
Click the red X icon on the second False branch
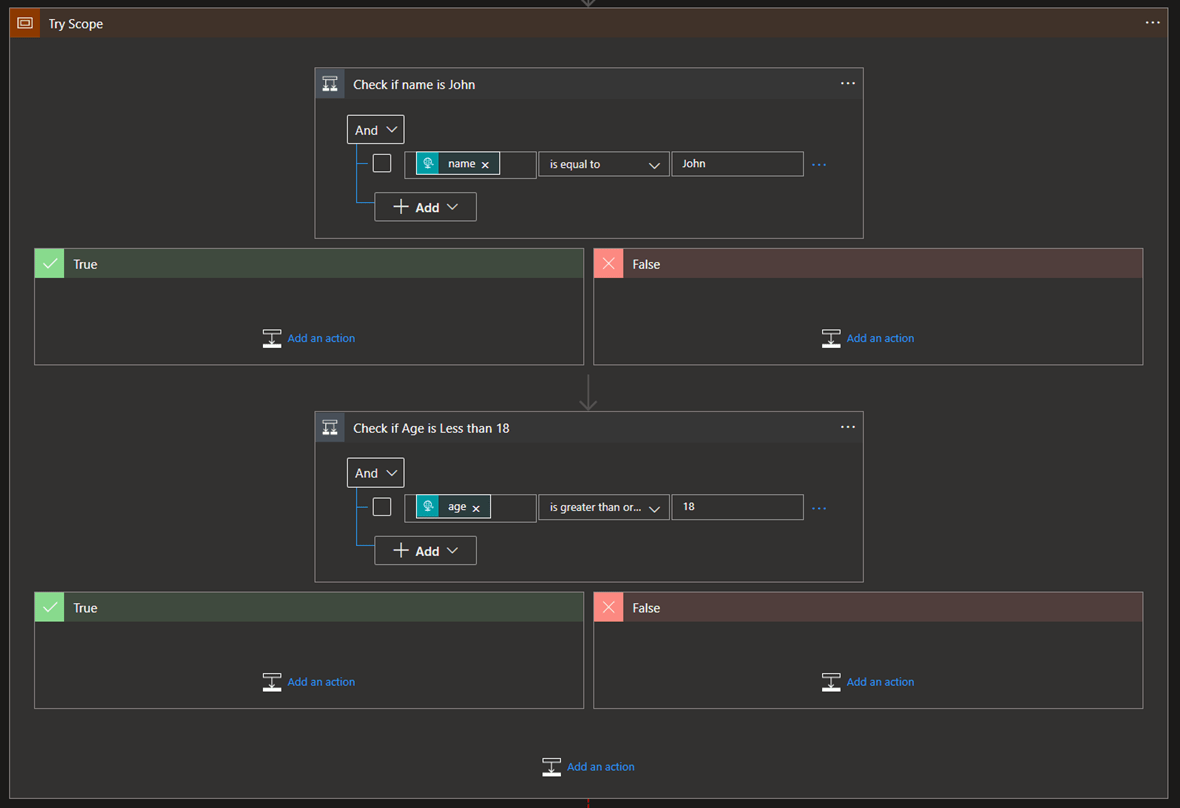[x=608, y=607]
